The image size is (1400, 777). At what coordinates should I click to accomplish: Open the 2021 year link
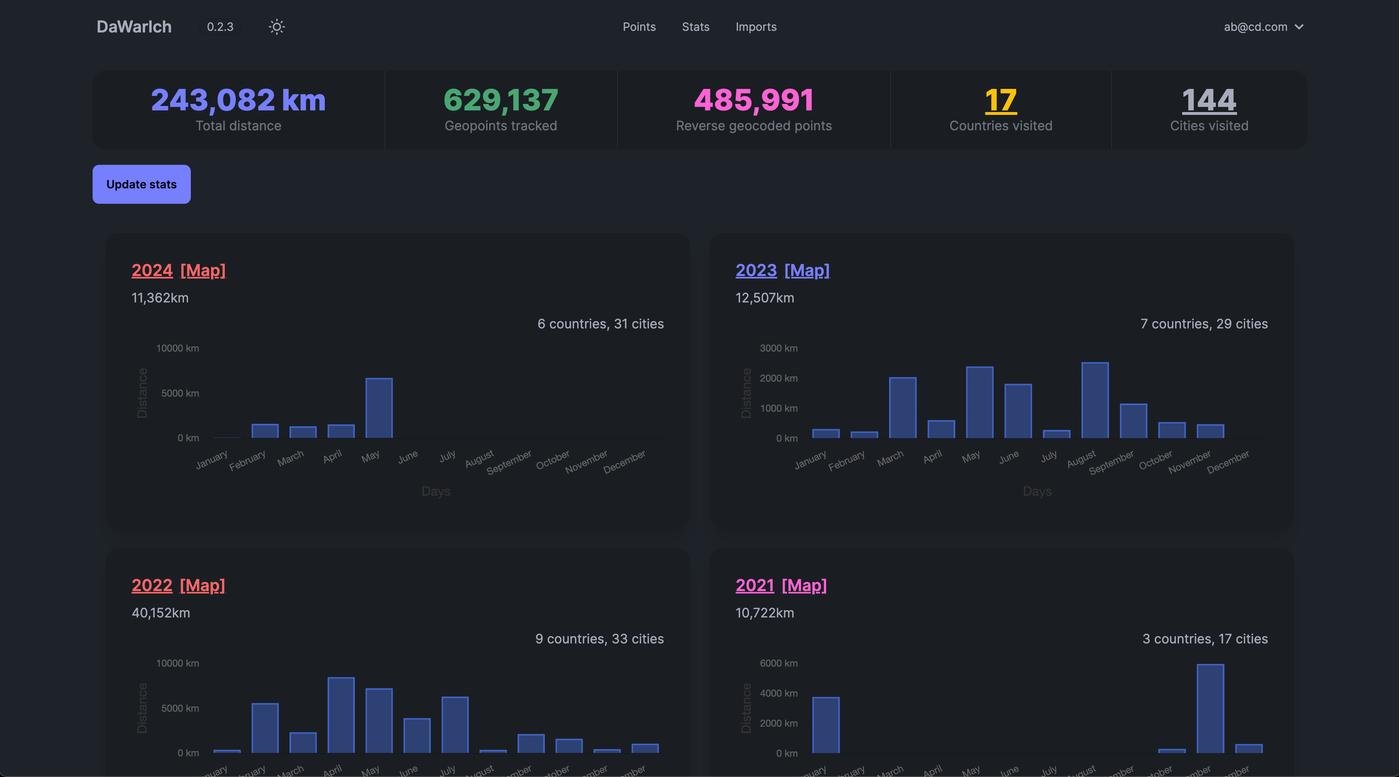[755, 585]
